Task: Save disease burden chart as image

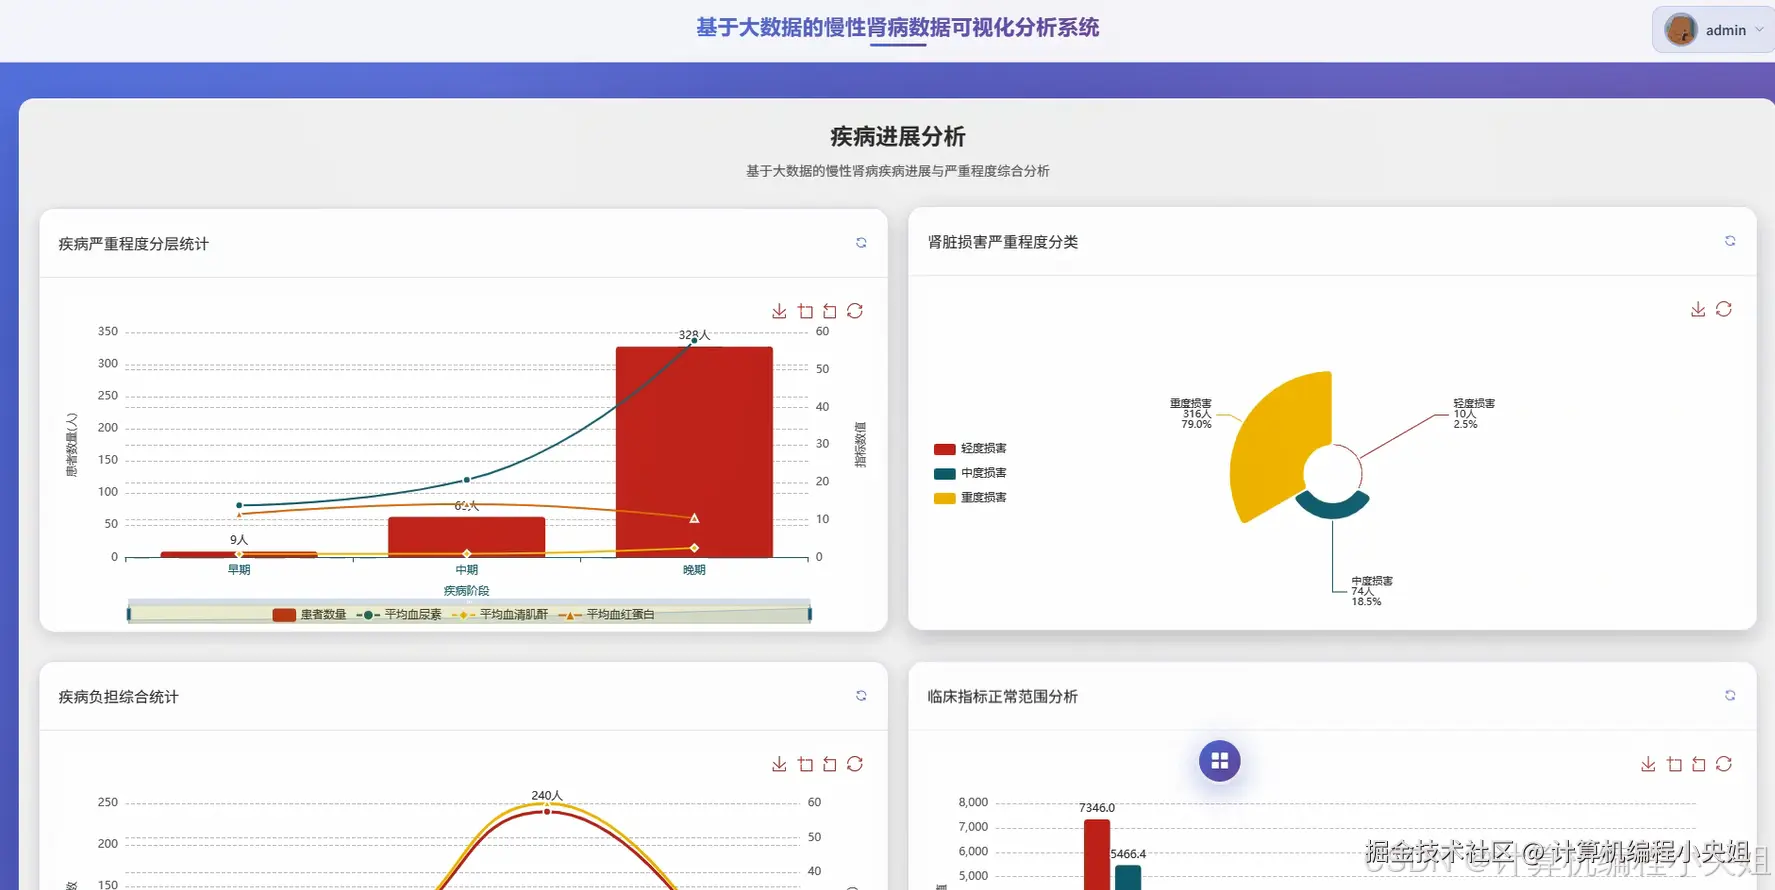Action: coord(779,764)
